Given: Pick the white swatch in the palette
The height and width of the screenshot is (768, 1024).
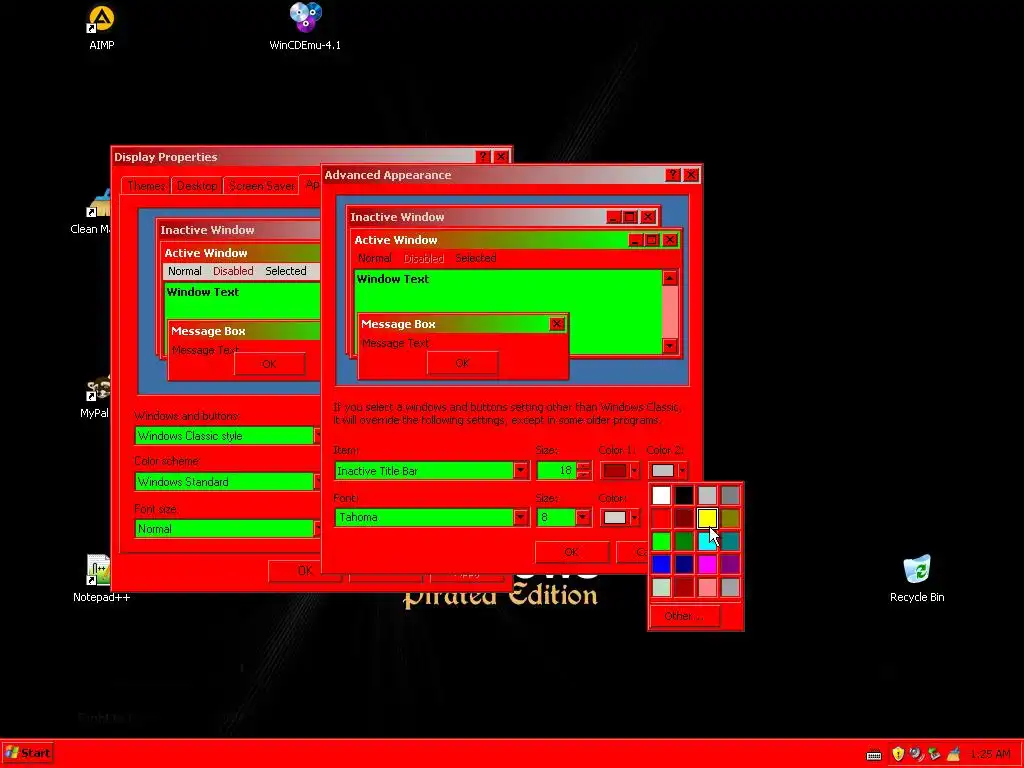Looking at the screenshot, I should coord(661,495).
